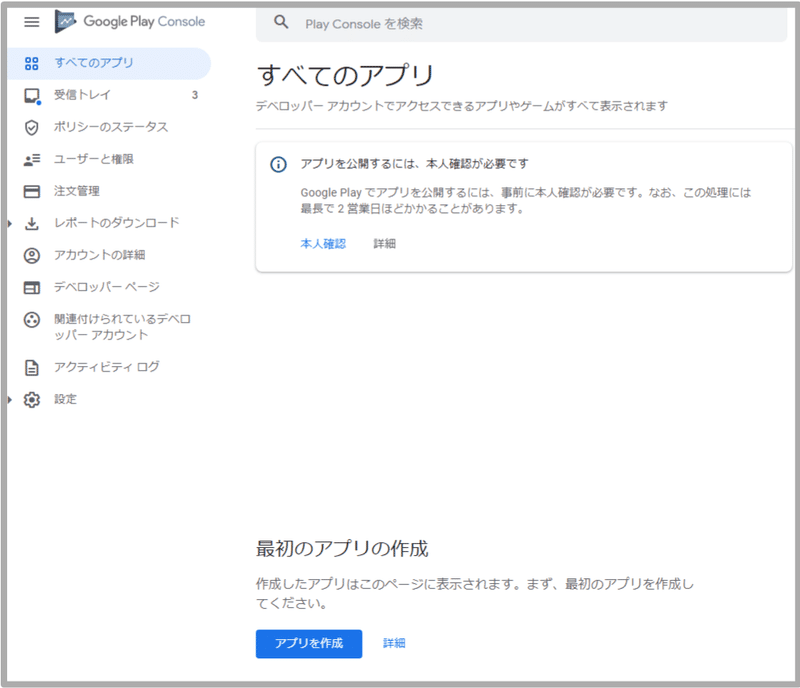Image resolution: width=800 pixels, height=688 pixels.
Task: Click the アカウントの詳細 profile icon
Action: [x=32, y=256]
